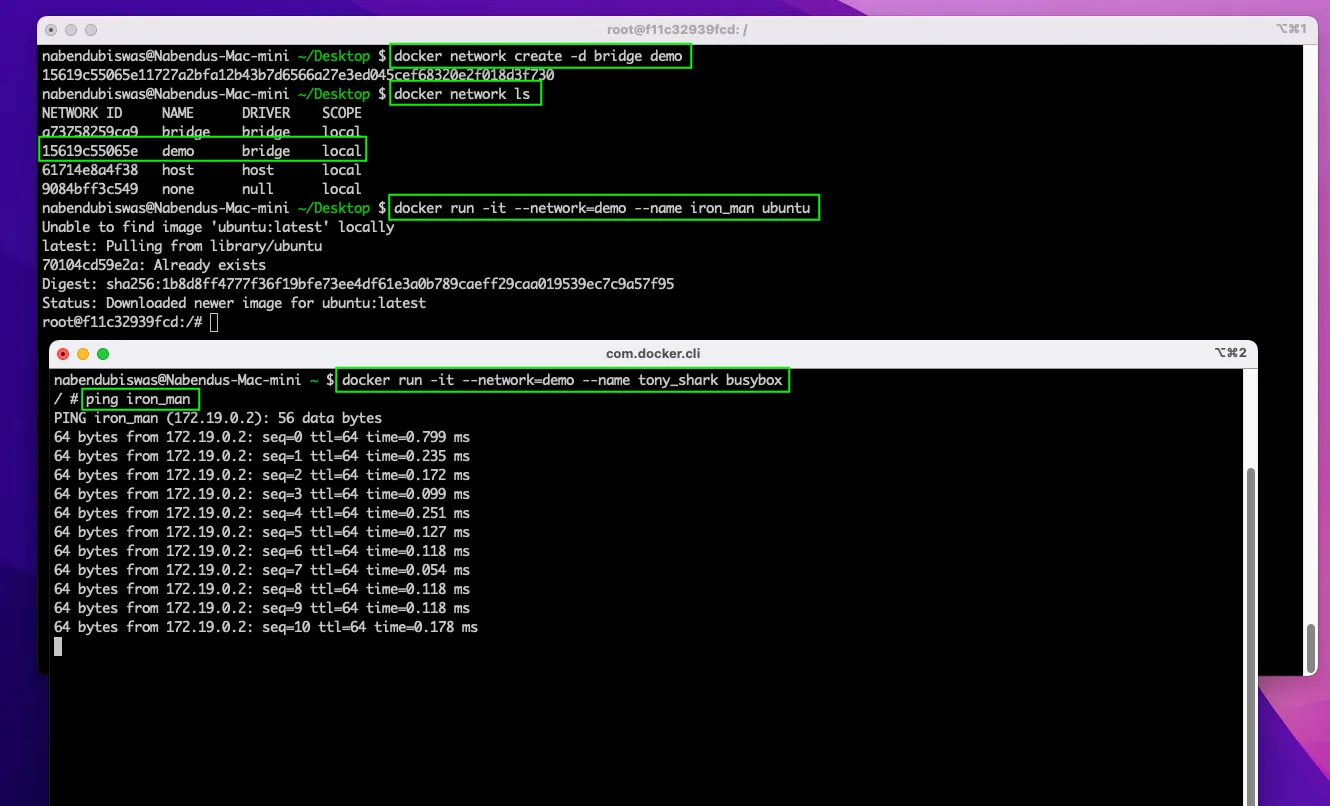1330x806 pixels.
Task: Click the window title 'root@f11c32939fcd: /'
Action: coord(676,30)
